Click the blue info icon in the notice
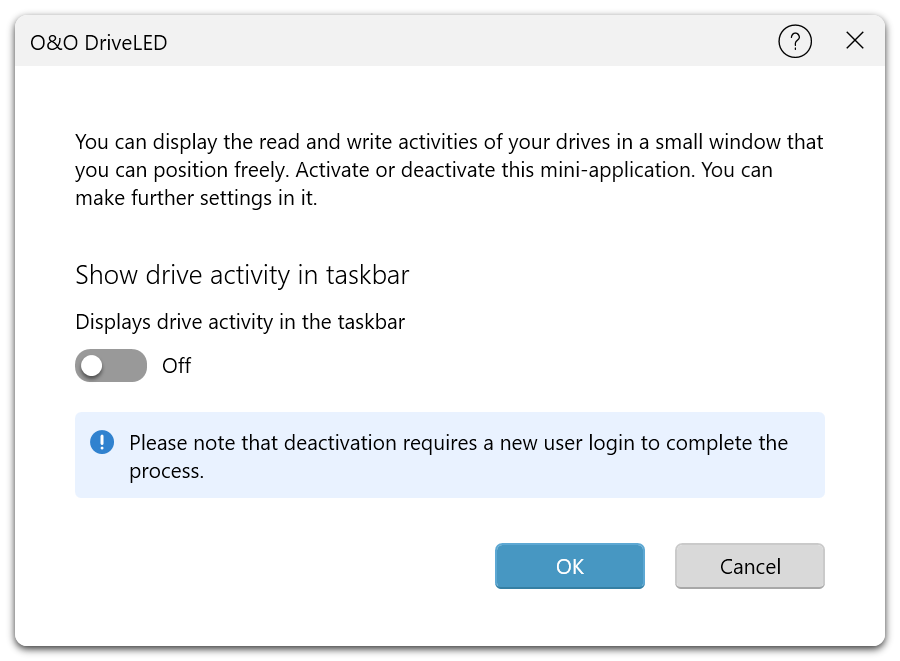This screenshot has height=661, width=900. 102,442
